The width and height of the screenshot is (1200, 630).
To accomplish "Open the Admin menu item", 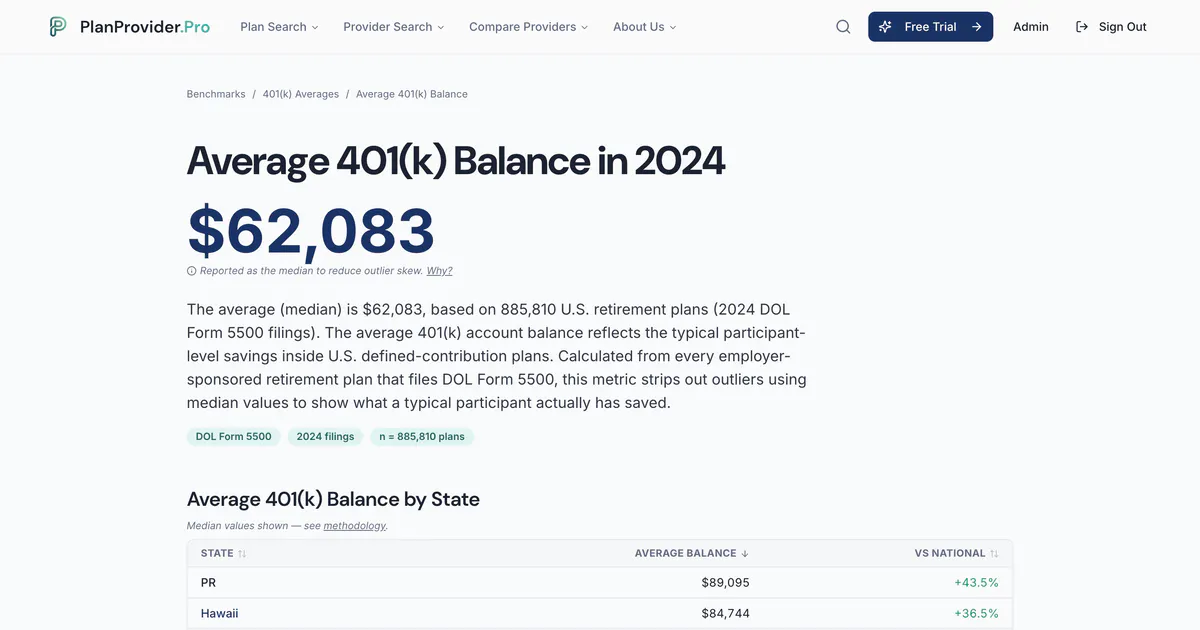I will click(x=1031, y=27).
